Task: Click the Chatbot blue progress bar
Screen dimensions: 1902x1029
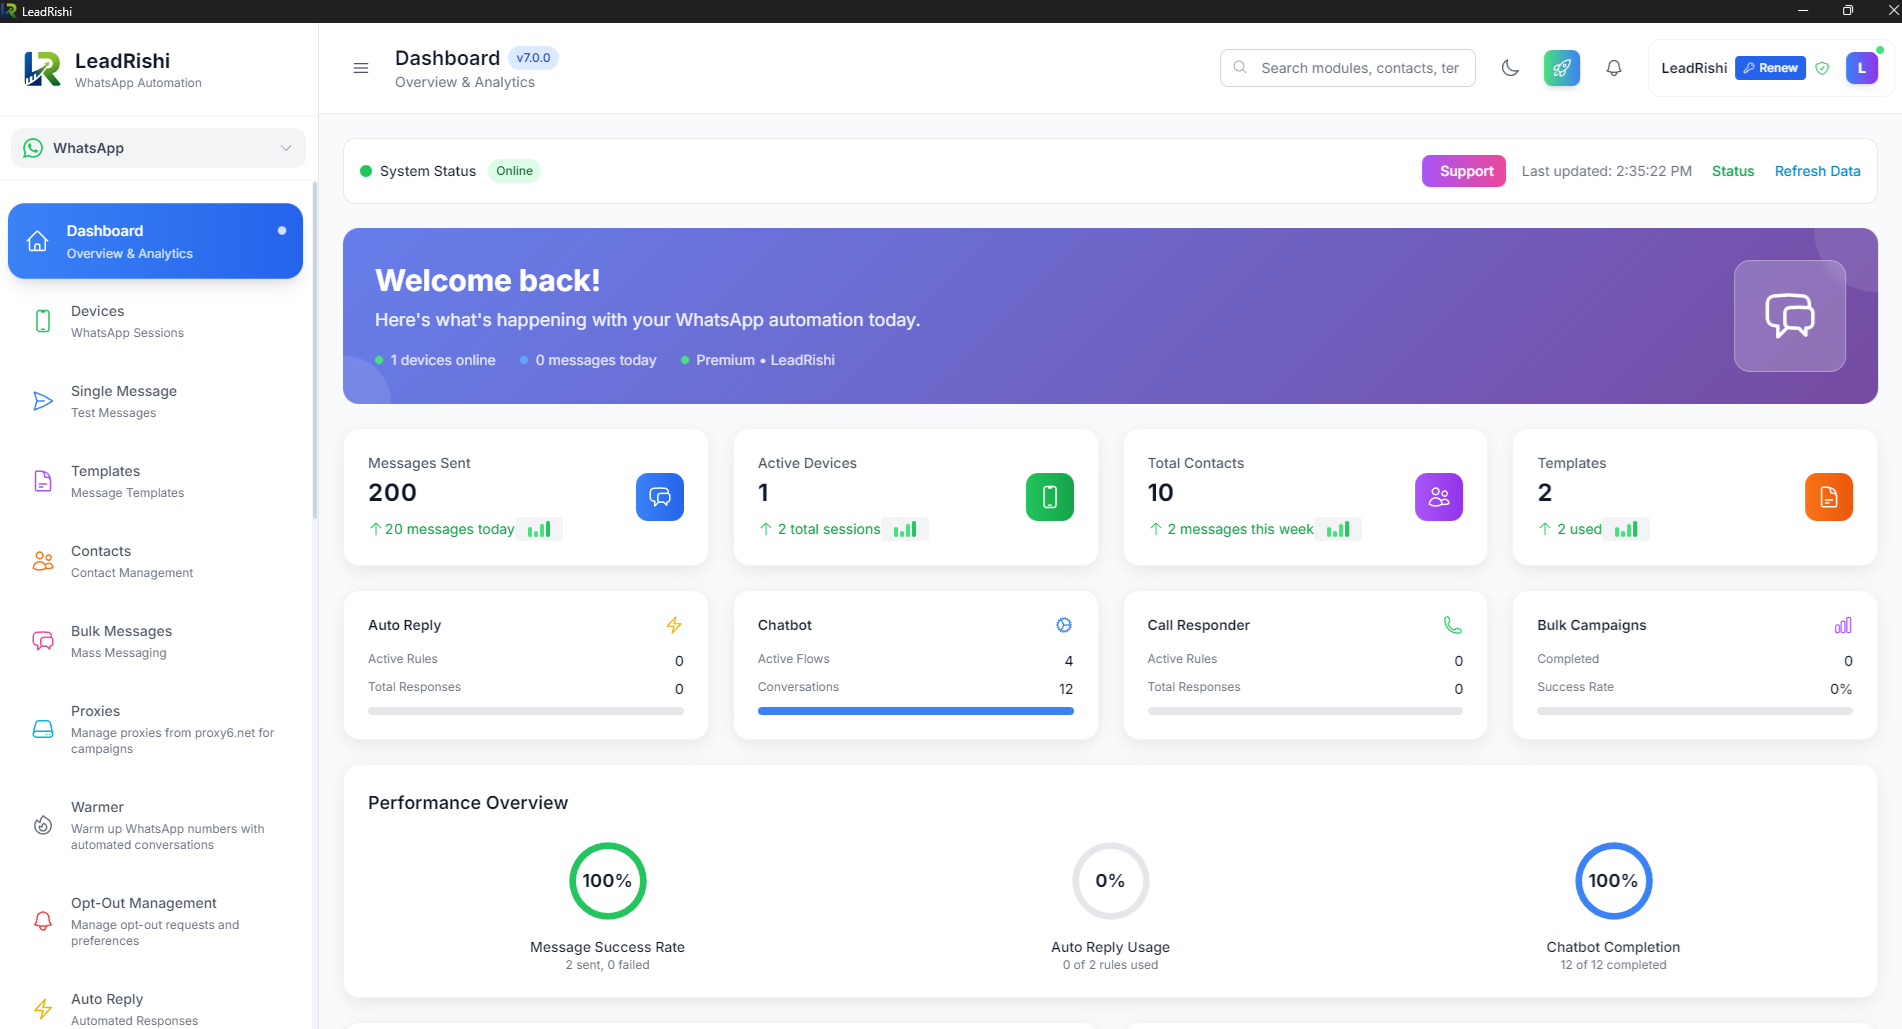Action: click(x=916, y=711)
